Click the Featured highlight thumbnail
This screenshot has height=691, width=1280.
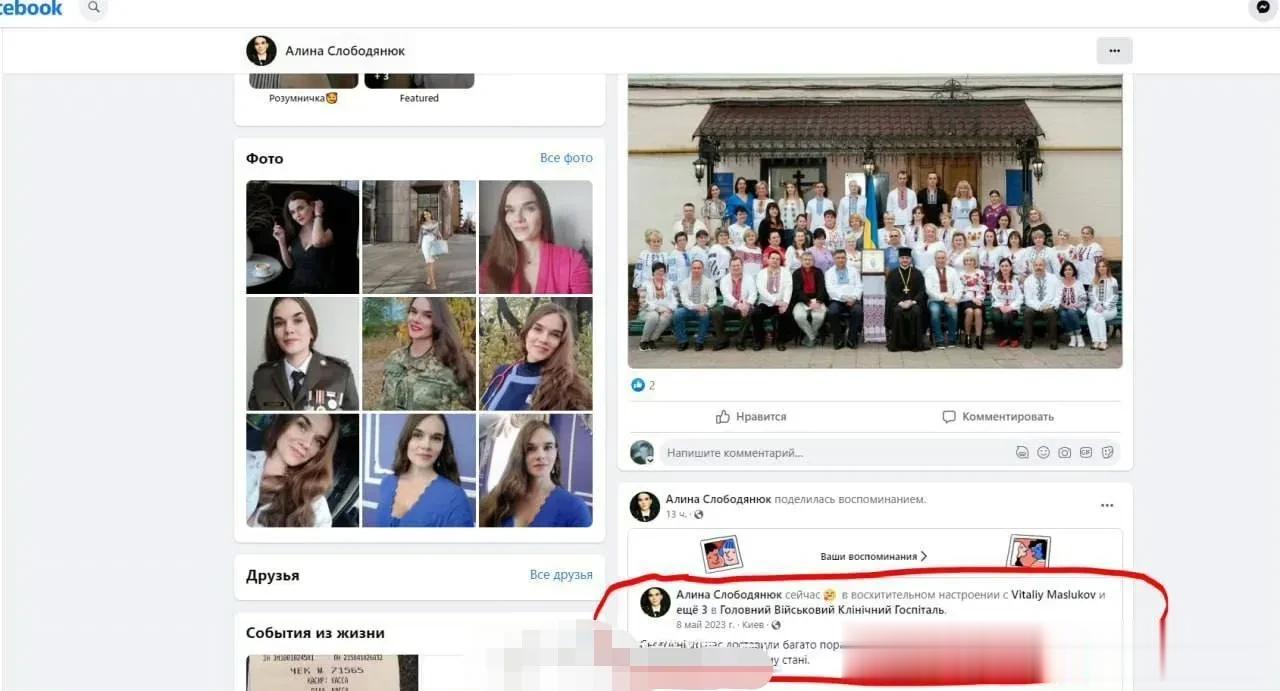419,81
